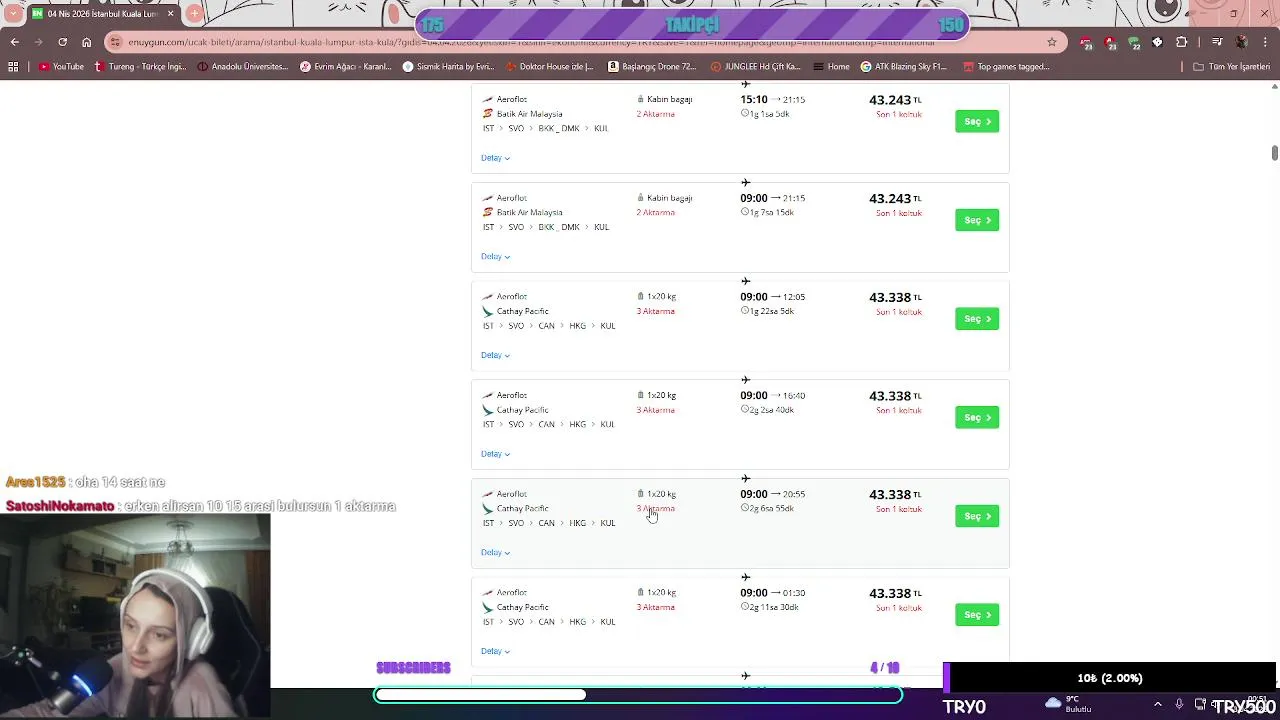Click 2 Aktarma on the 09:00 → 21:15 flight
1280x720 pixels.
point(655,213)
